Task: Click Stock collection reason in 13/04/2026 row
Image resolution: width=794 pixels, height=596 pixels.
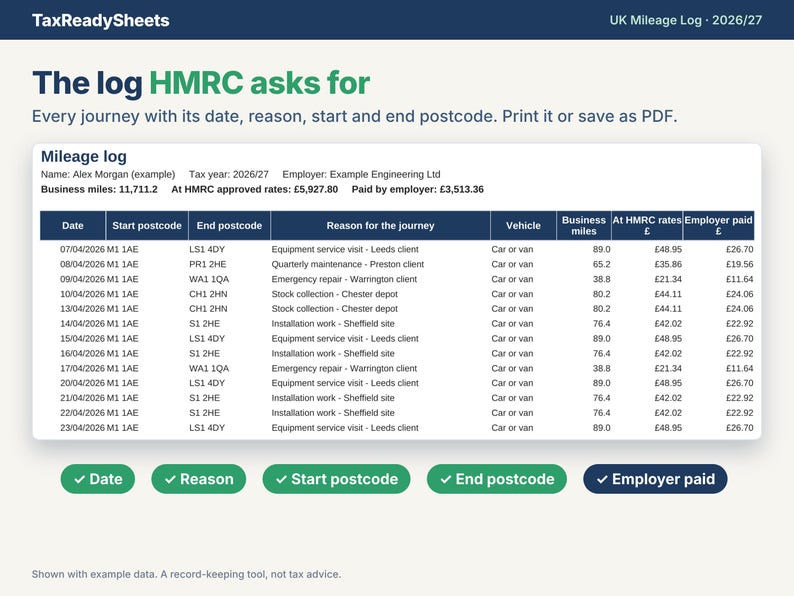Action: 335,309
